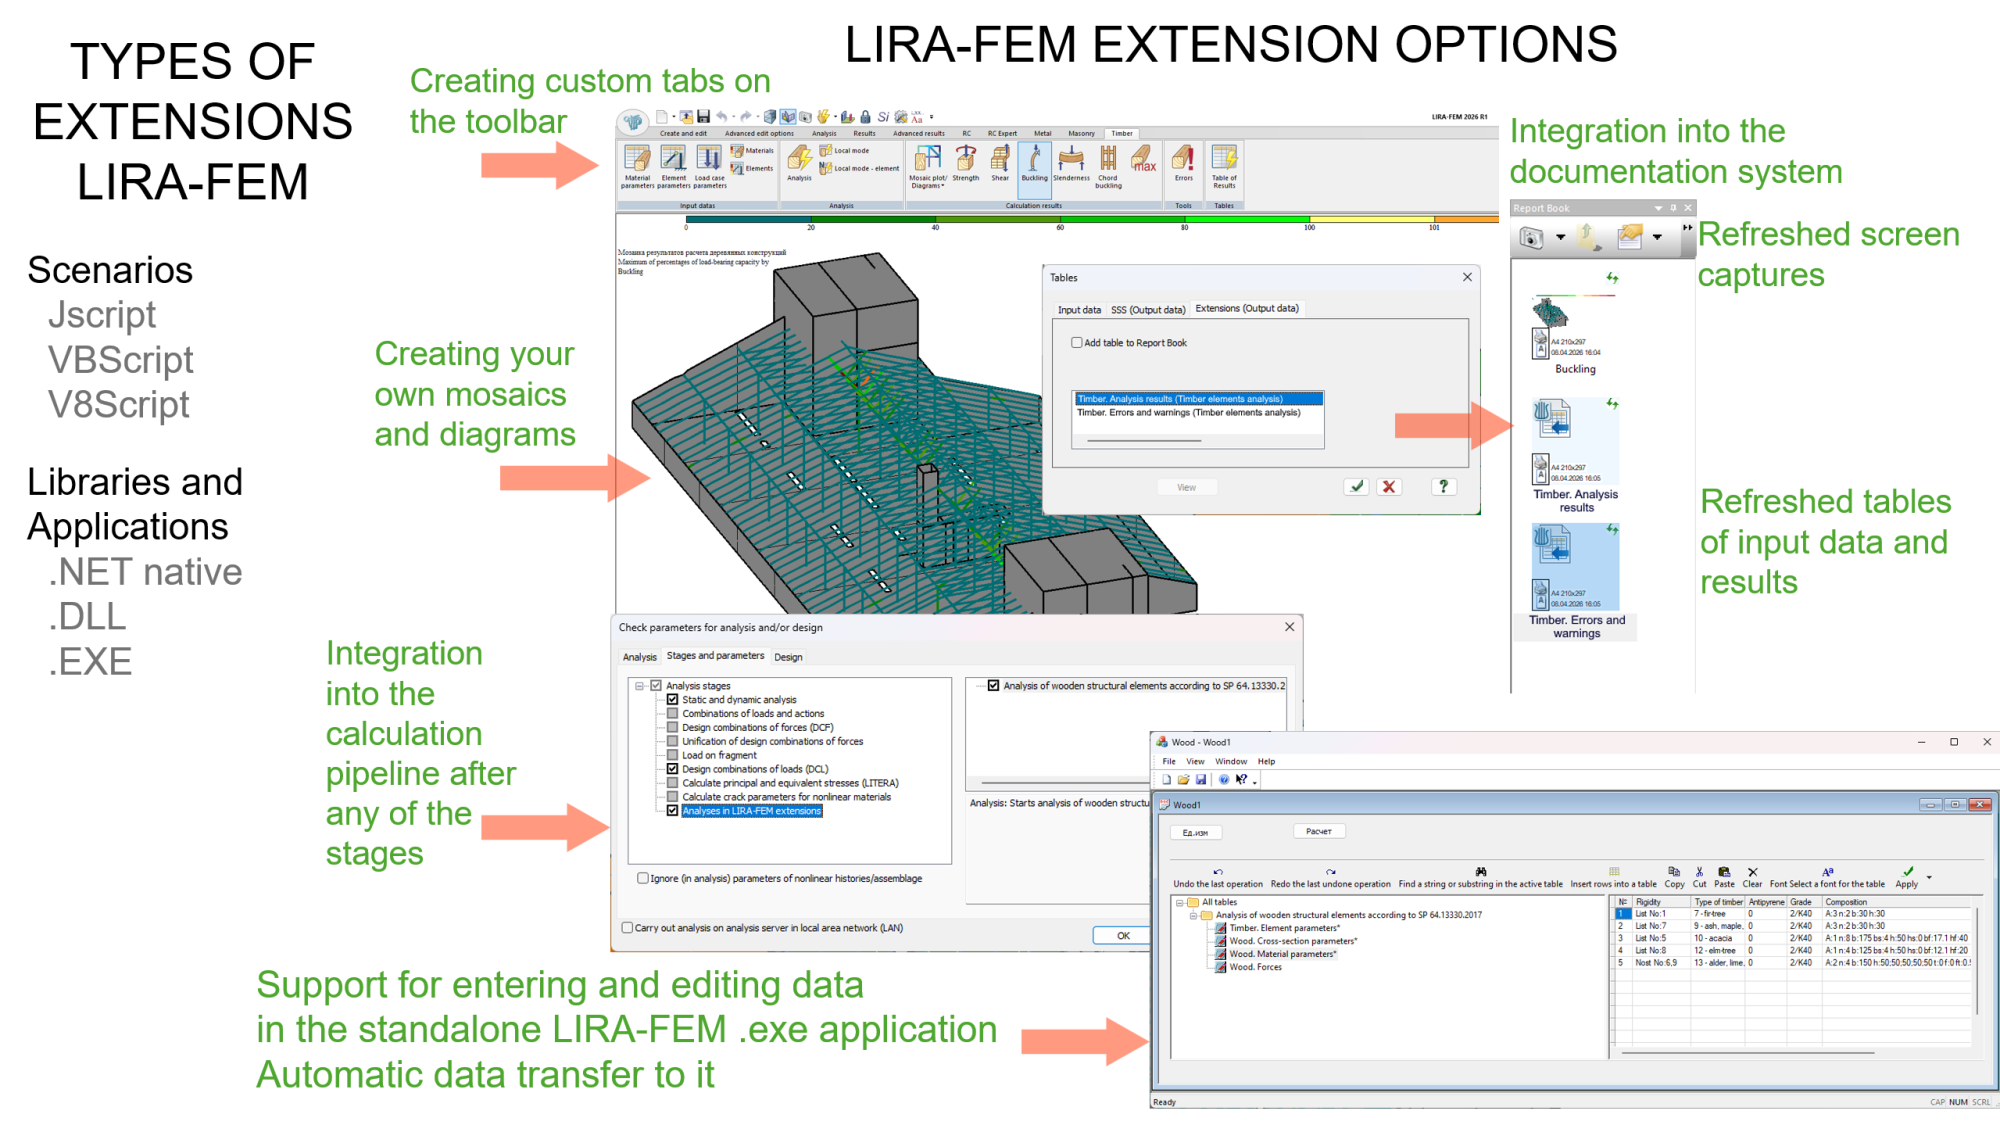Open the Extensions (Output data) tab in Tables
2000x1125 pixels.
[x=1247, y=309]
